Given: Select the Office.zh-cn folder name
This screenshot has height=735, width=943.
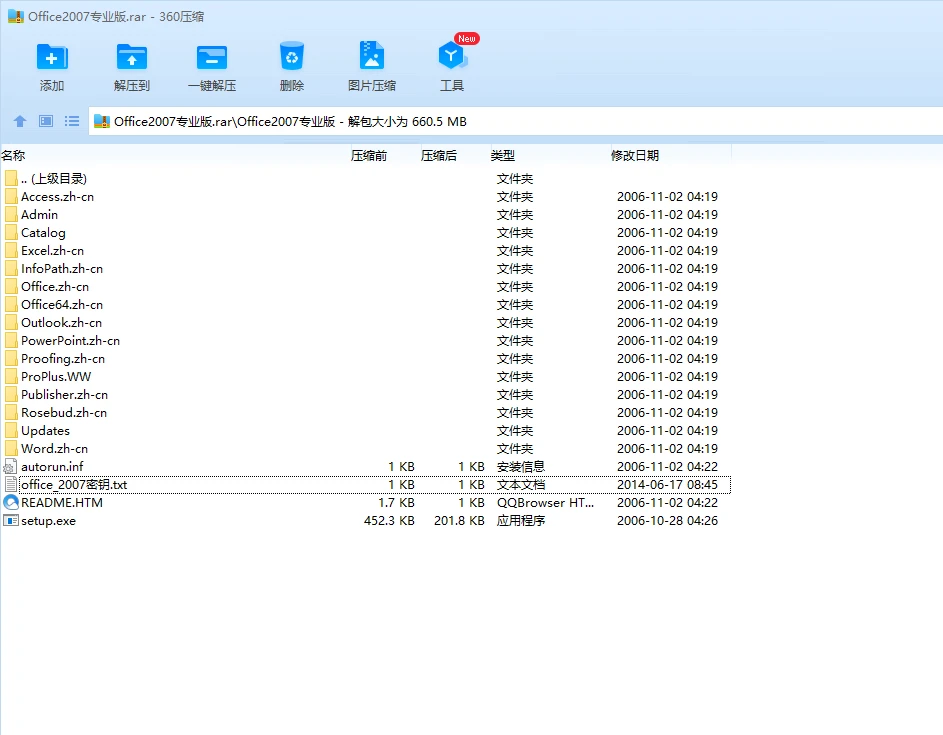Looking at the screenshot, I should (x=55, y=287).
